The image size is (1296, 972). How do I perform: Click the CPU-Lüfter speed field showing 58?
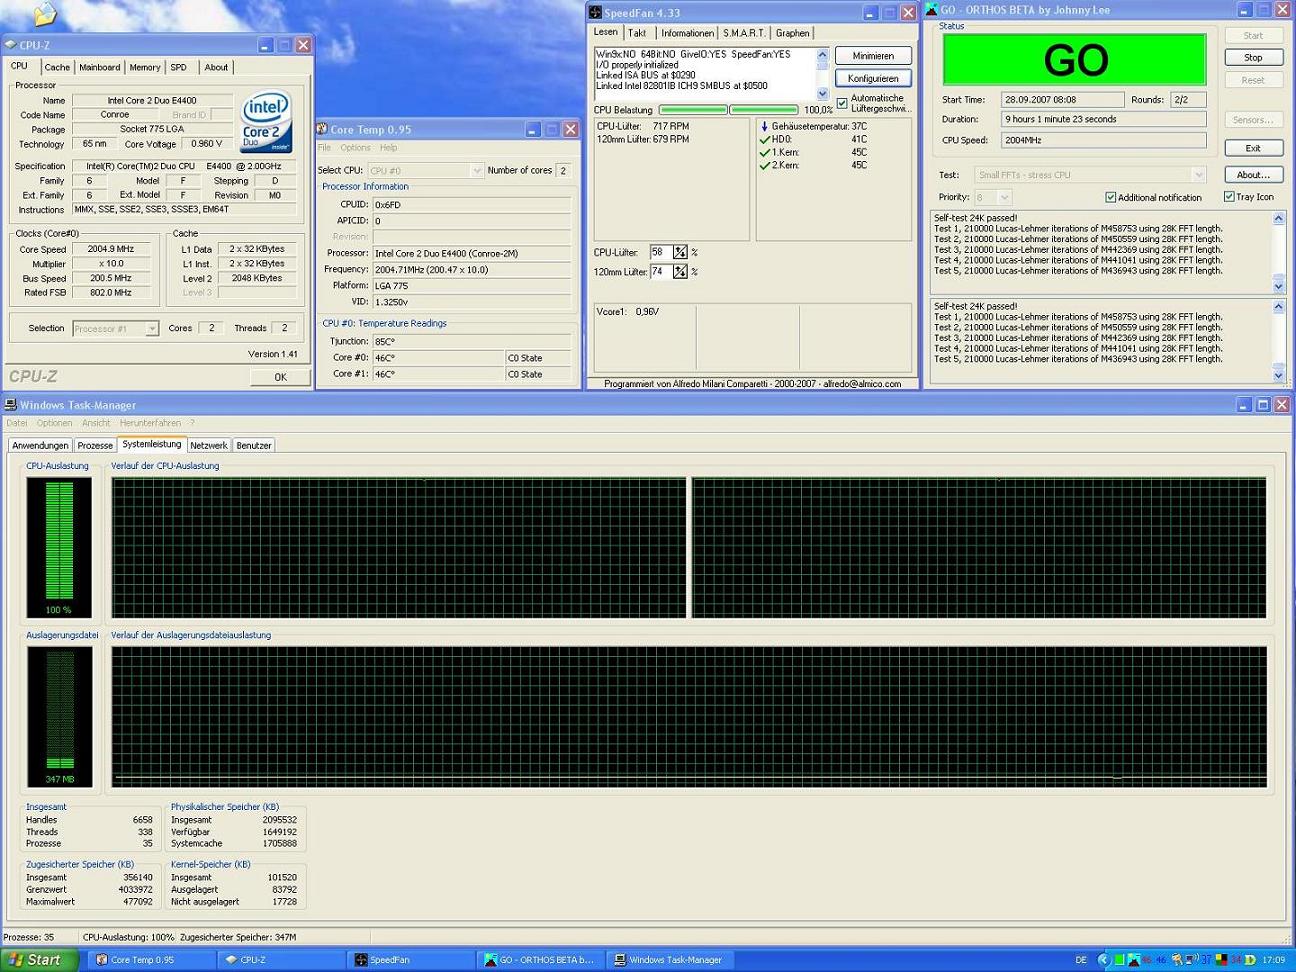[661, 253]
